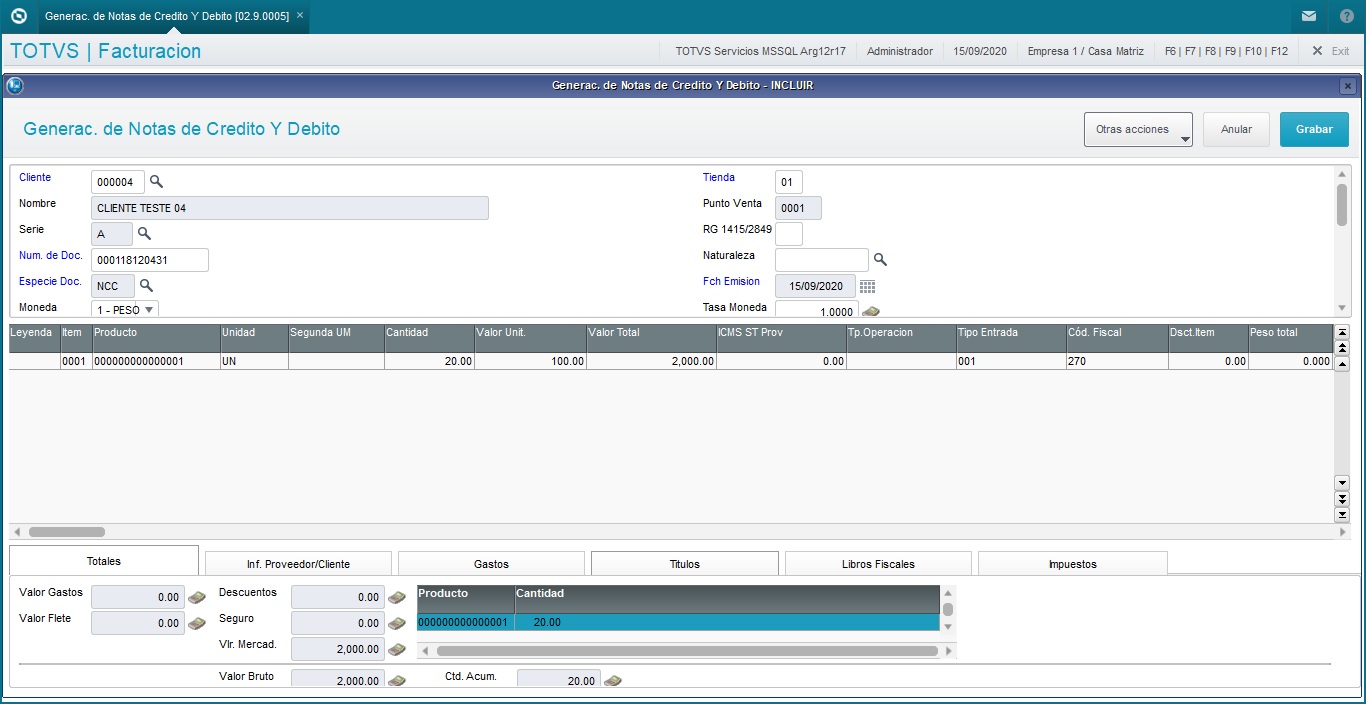Switch to the Gastos tab
Image resolution: width=1366 pixels, height=704 pixels.
pyautogui.click(x=492, y=564)
